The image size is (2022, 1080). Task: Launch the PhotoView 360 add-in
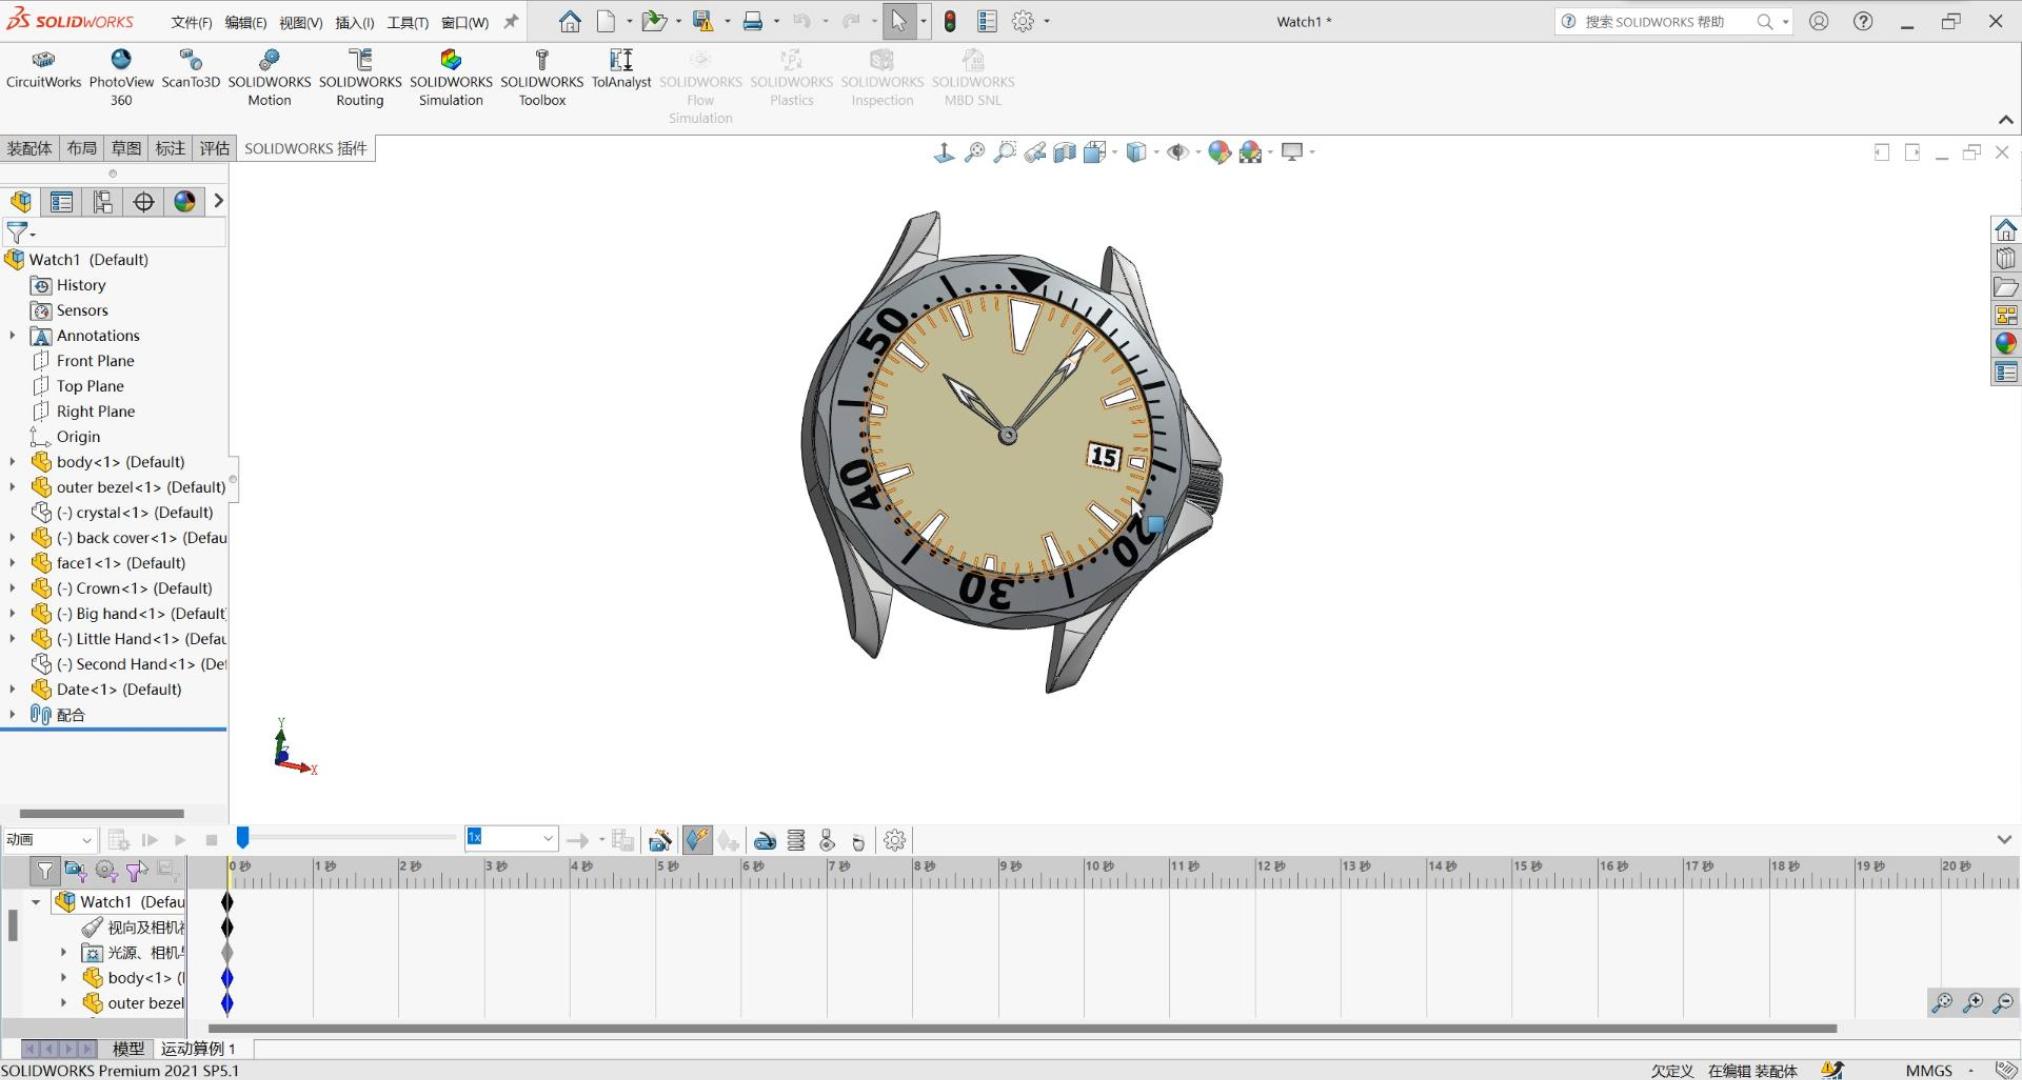click(121, 78)
